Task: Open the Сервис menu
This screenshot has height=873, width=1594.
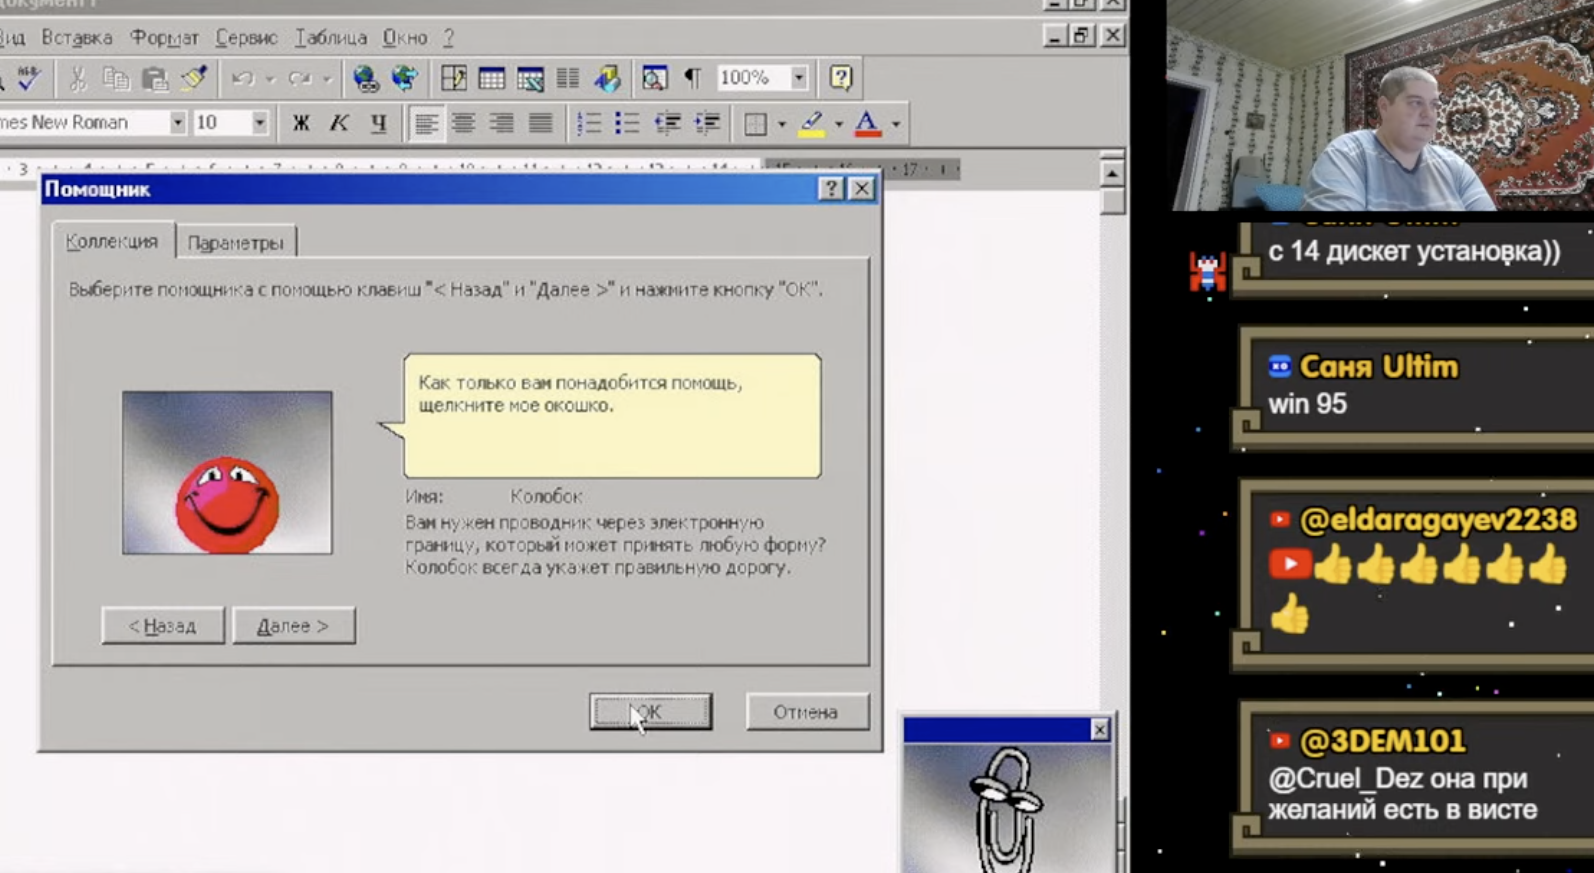Action: (x=246, y=38)
